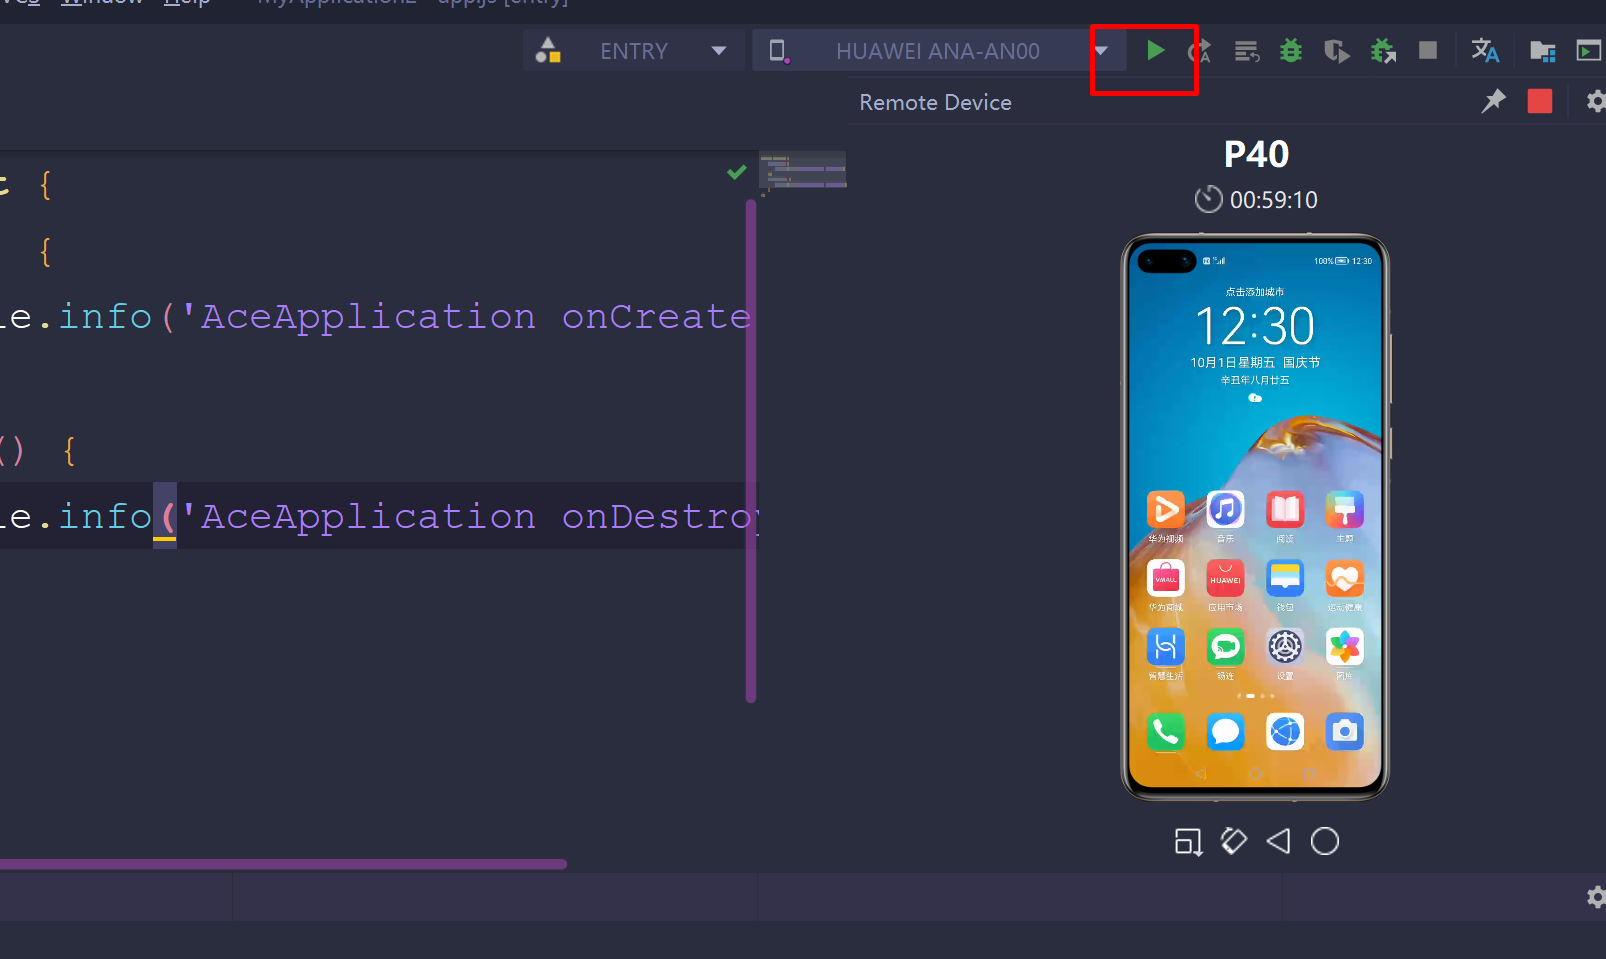
Task: Click the editor horizontal scrollbar
Action: tap(283, 864)
